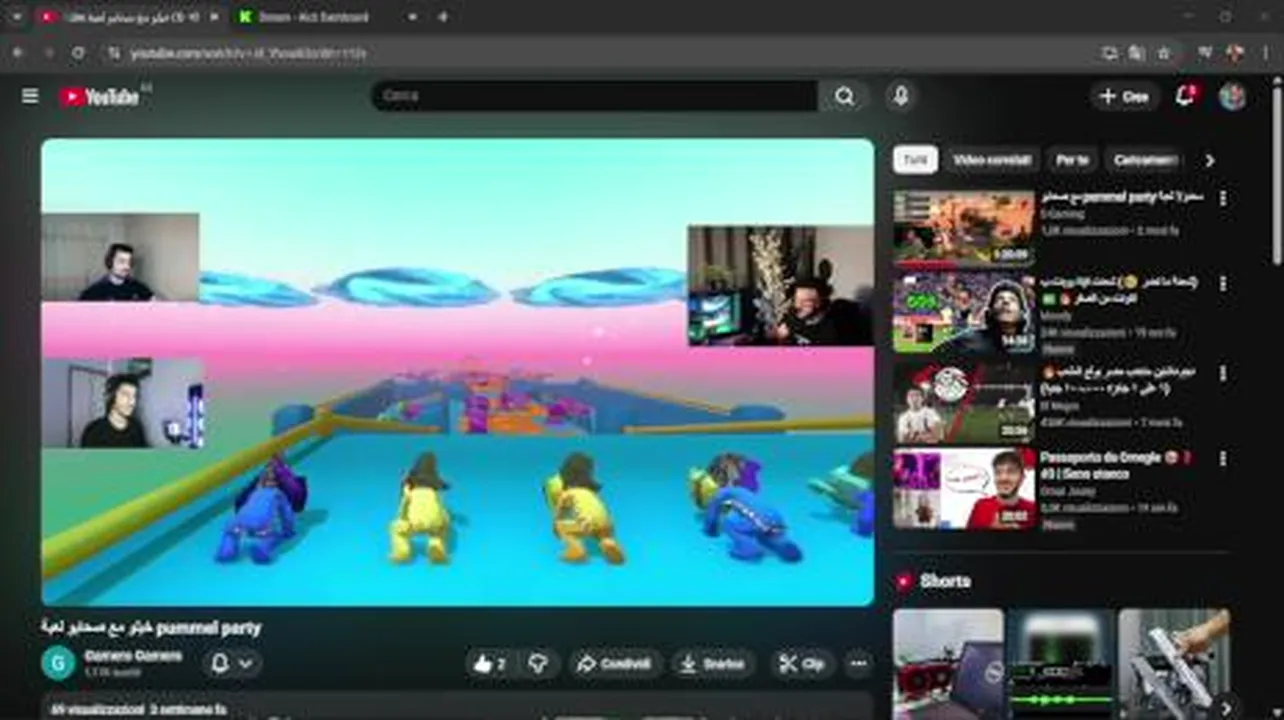Screen dimensions: 1284x720
Task: Expand the video description views line
Action: [138, 709]
